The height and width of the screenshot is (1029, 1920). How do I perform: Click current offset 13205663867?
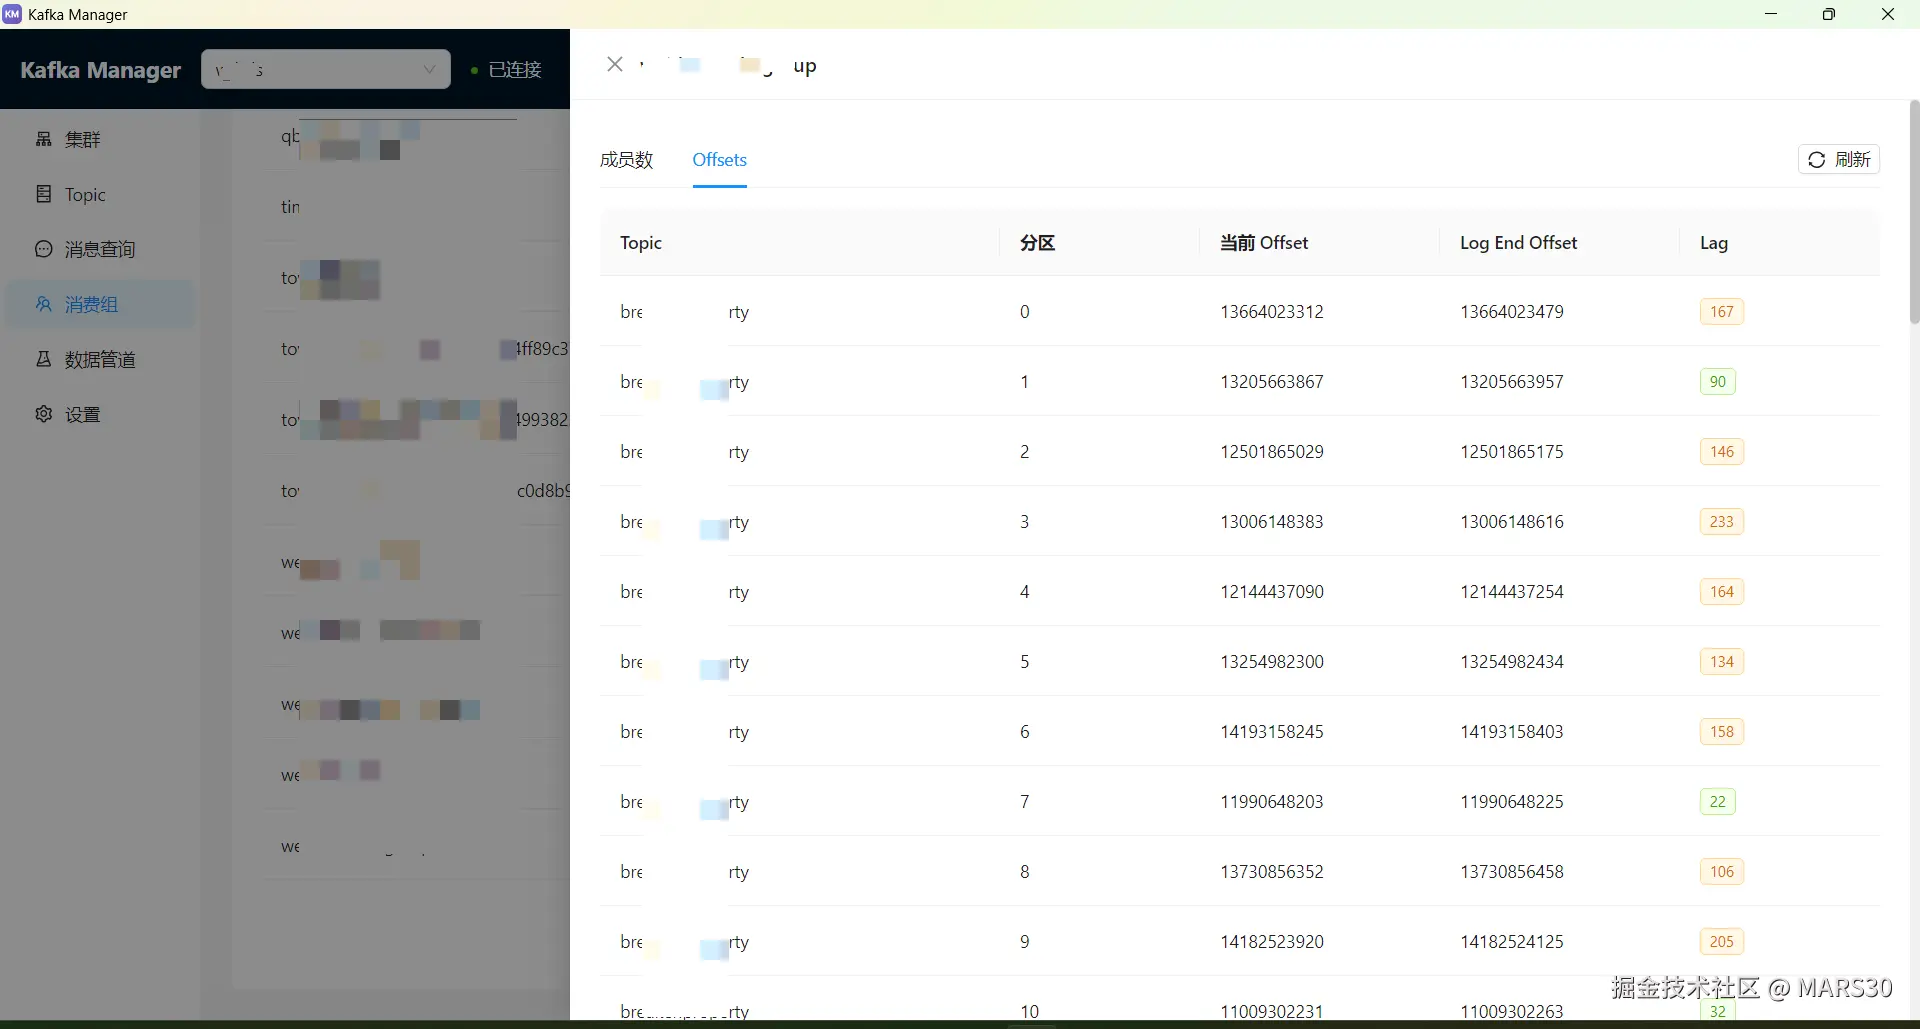click(1272, 382)
